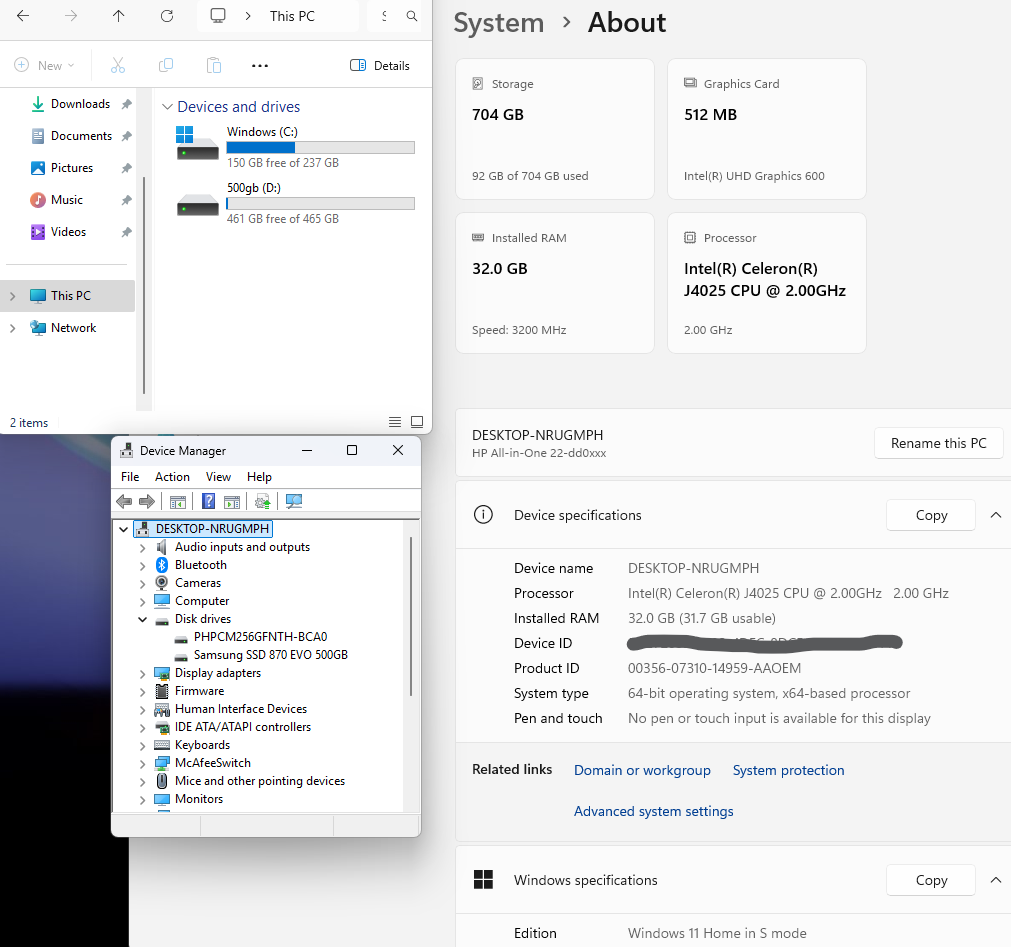Select Human Interface Devices
Image resolution: width=1011 pixels, height=947 pixels.
point(240,709)
